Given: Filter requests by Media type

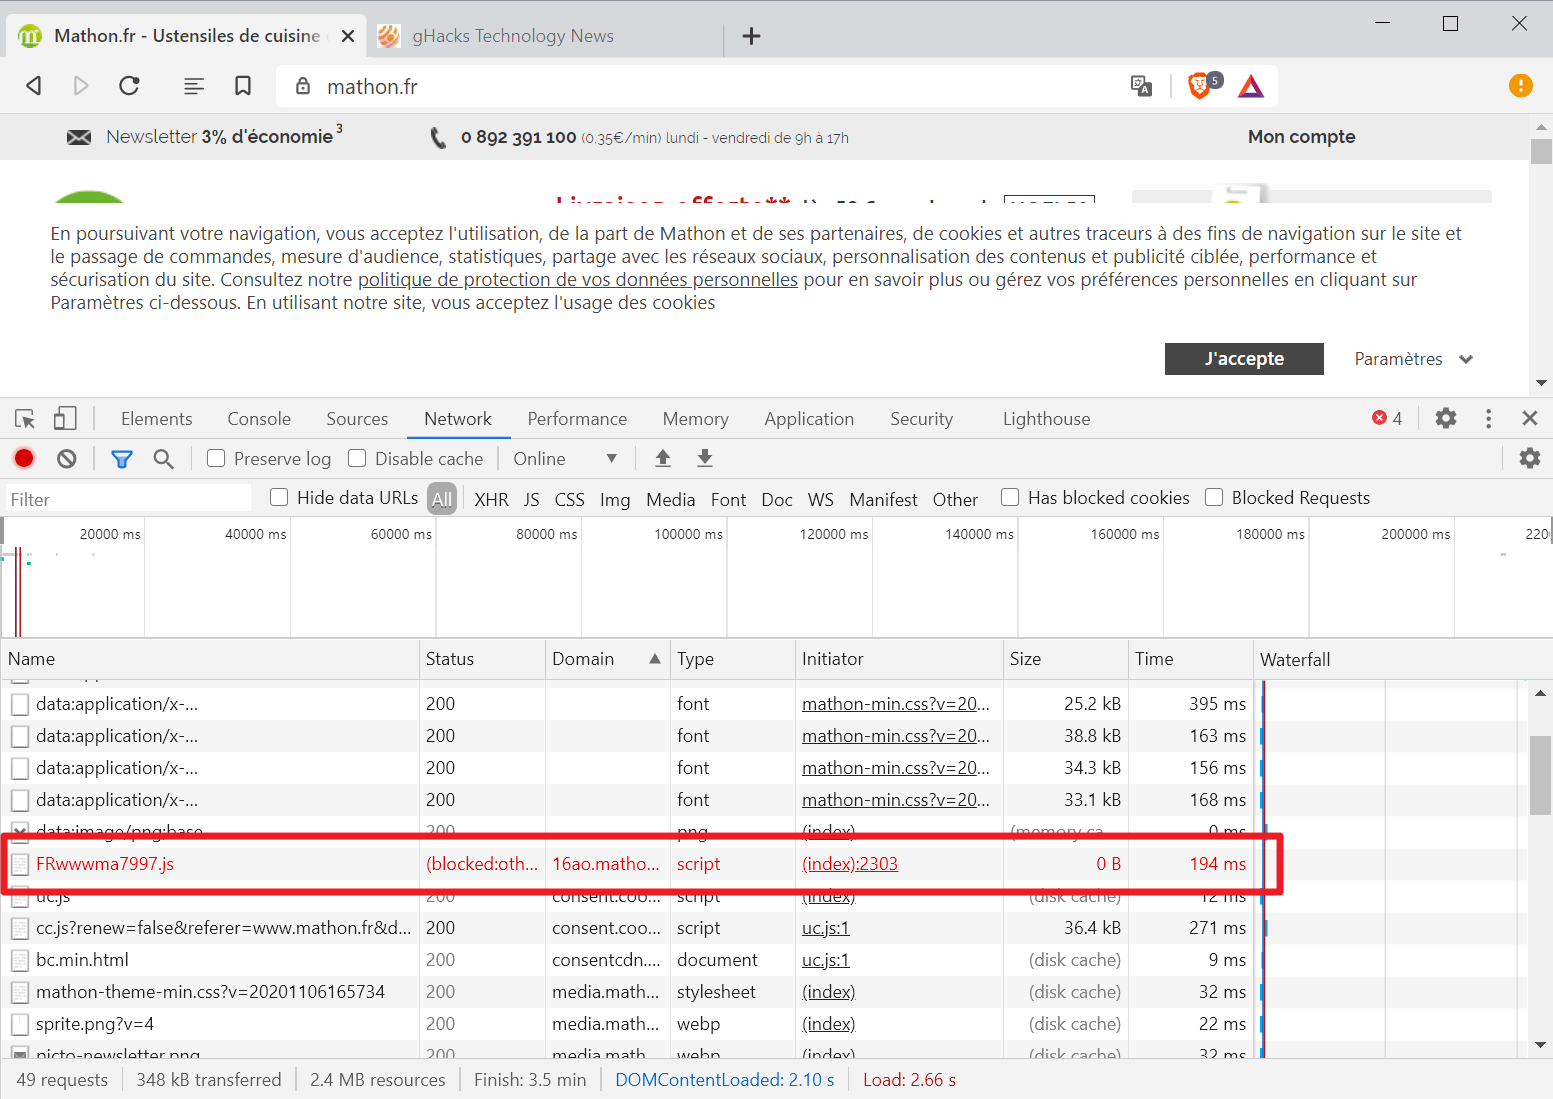Looking at the screenshot, I should pyautogui.click(x=670, y=499).
